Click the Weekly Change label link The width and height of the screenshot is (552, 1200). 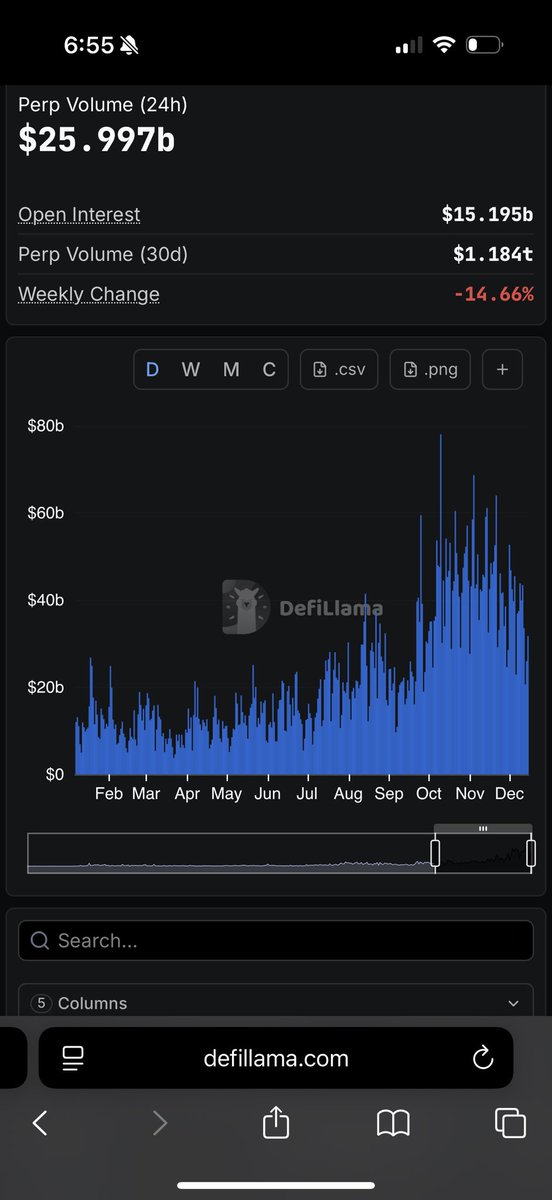point(89,294)
